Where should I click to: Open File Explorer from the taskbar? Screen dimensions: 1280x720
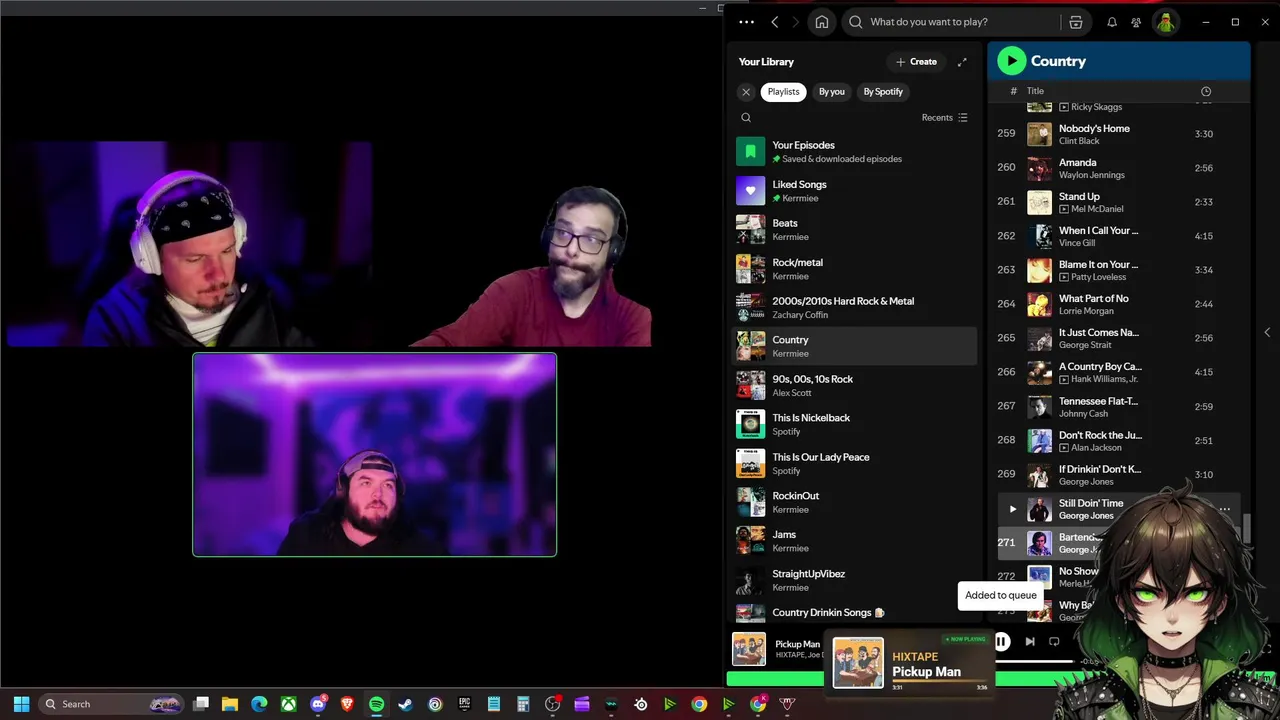click(x=230, y=704)
